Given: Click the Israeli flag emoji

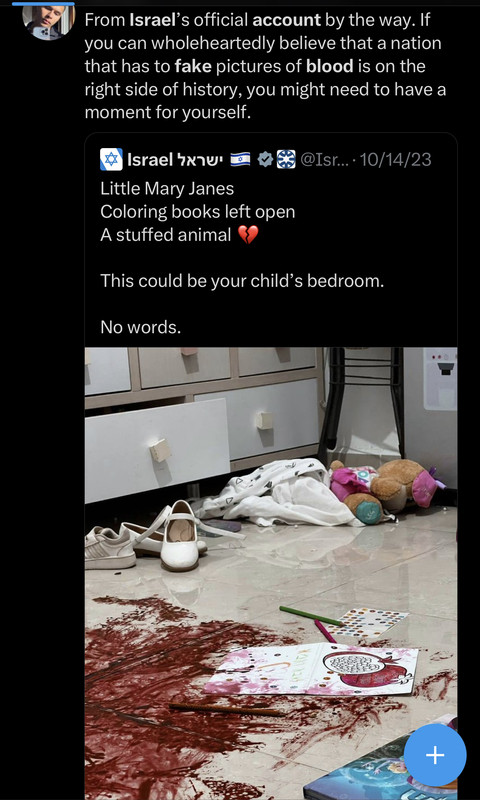Looking at the screenshot, I should tap(240, 160).
